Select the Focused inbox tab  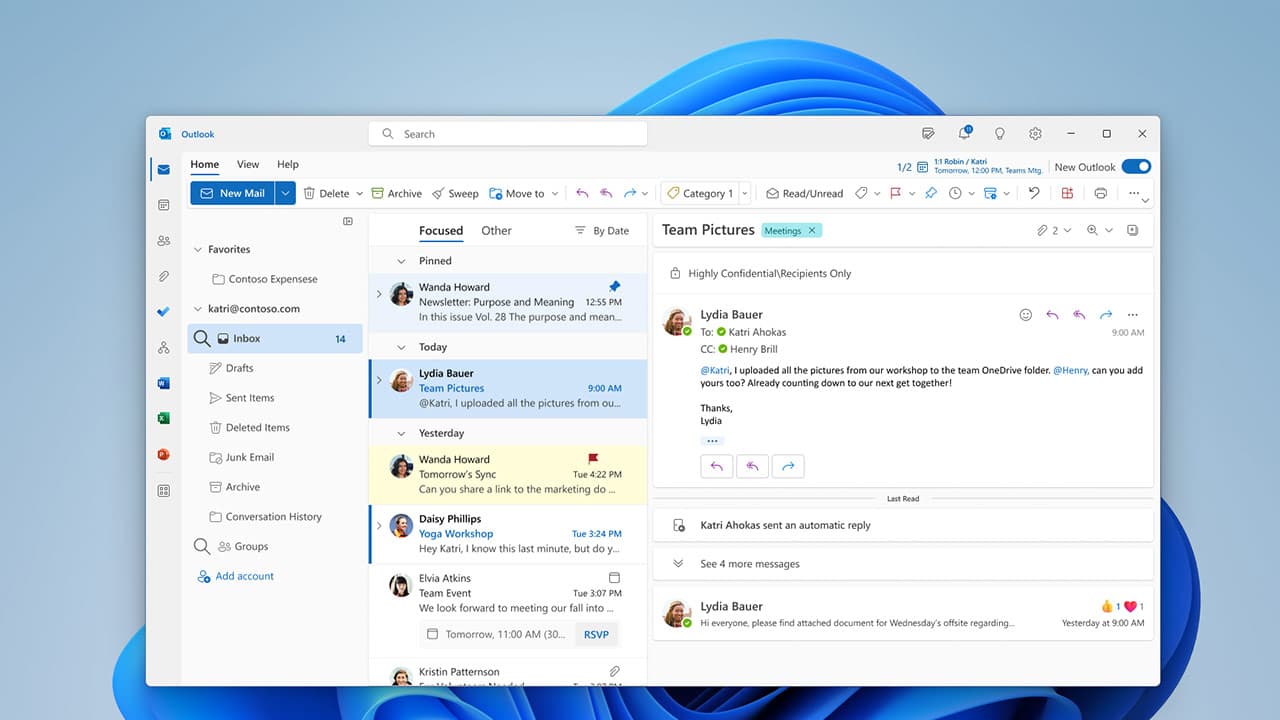pos(441,230)
